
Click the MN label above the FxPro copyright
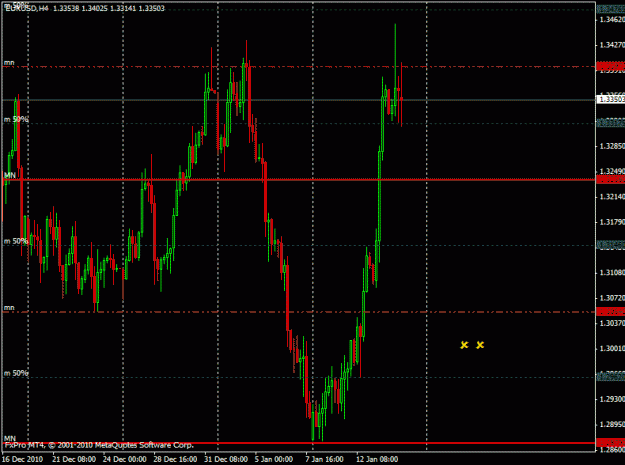pos(10,438)
